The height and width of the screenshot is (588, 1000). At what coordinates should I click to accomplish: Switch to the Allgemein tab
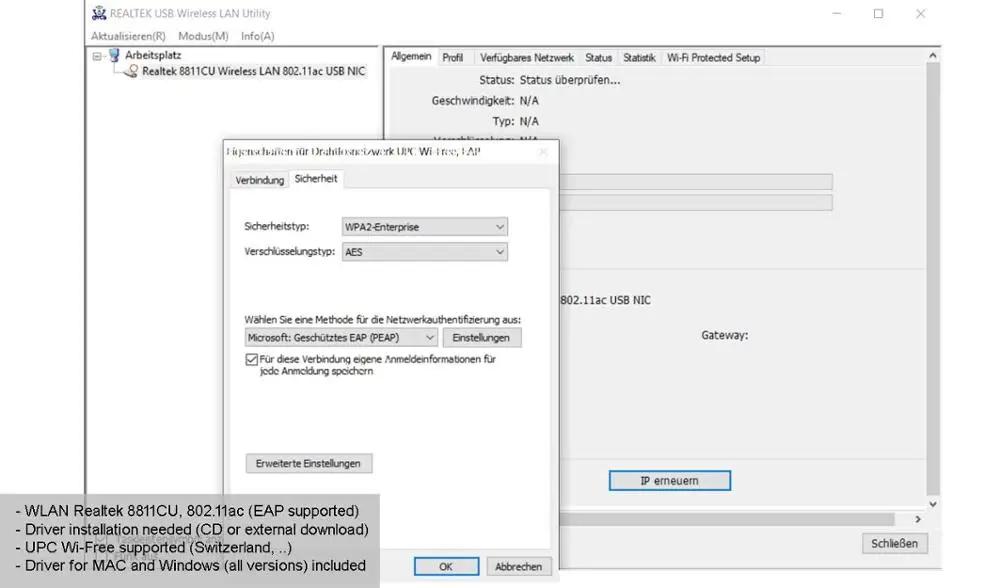[x=411, y=56]
